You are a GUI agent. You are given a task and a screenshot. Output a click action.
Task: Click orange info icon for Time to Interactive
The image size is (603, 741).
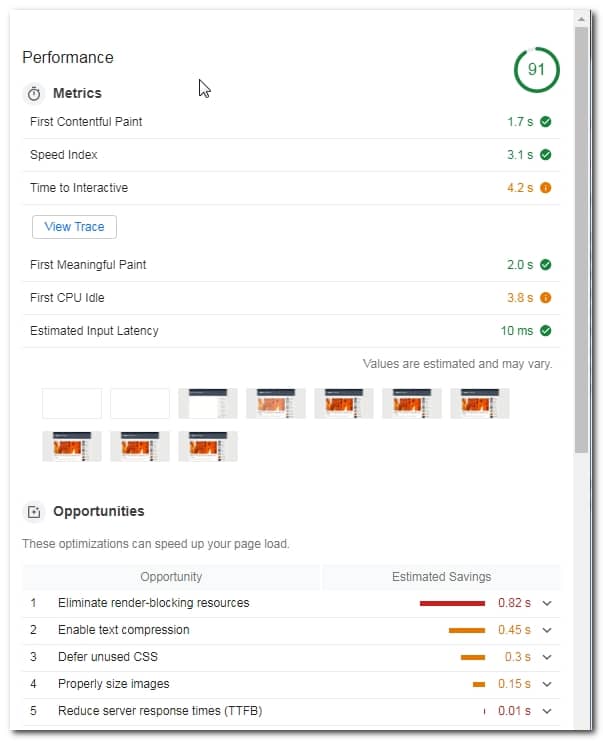click(x=545, y=188)
